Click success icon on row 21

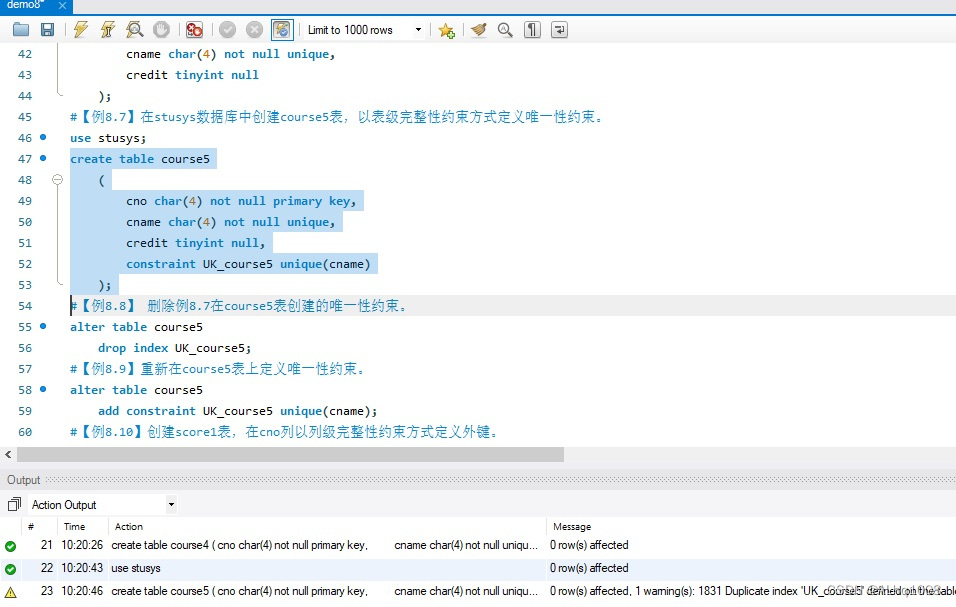10,546
